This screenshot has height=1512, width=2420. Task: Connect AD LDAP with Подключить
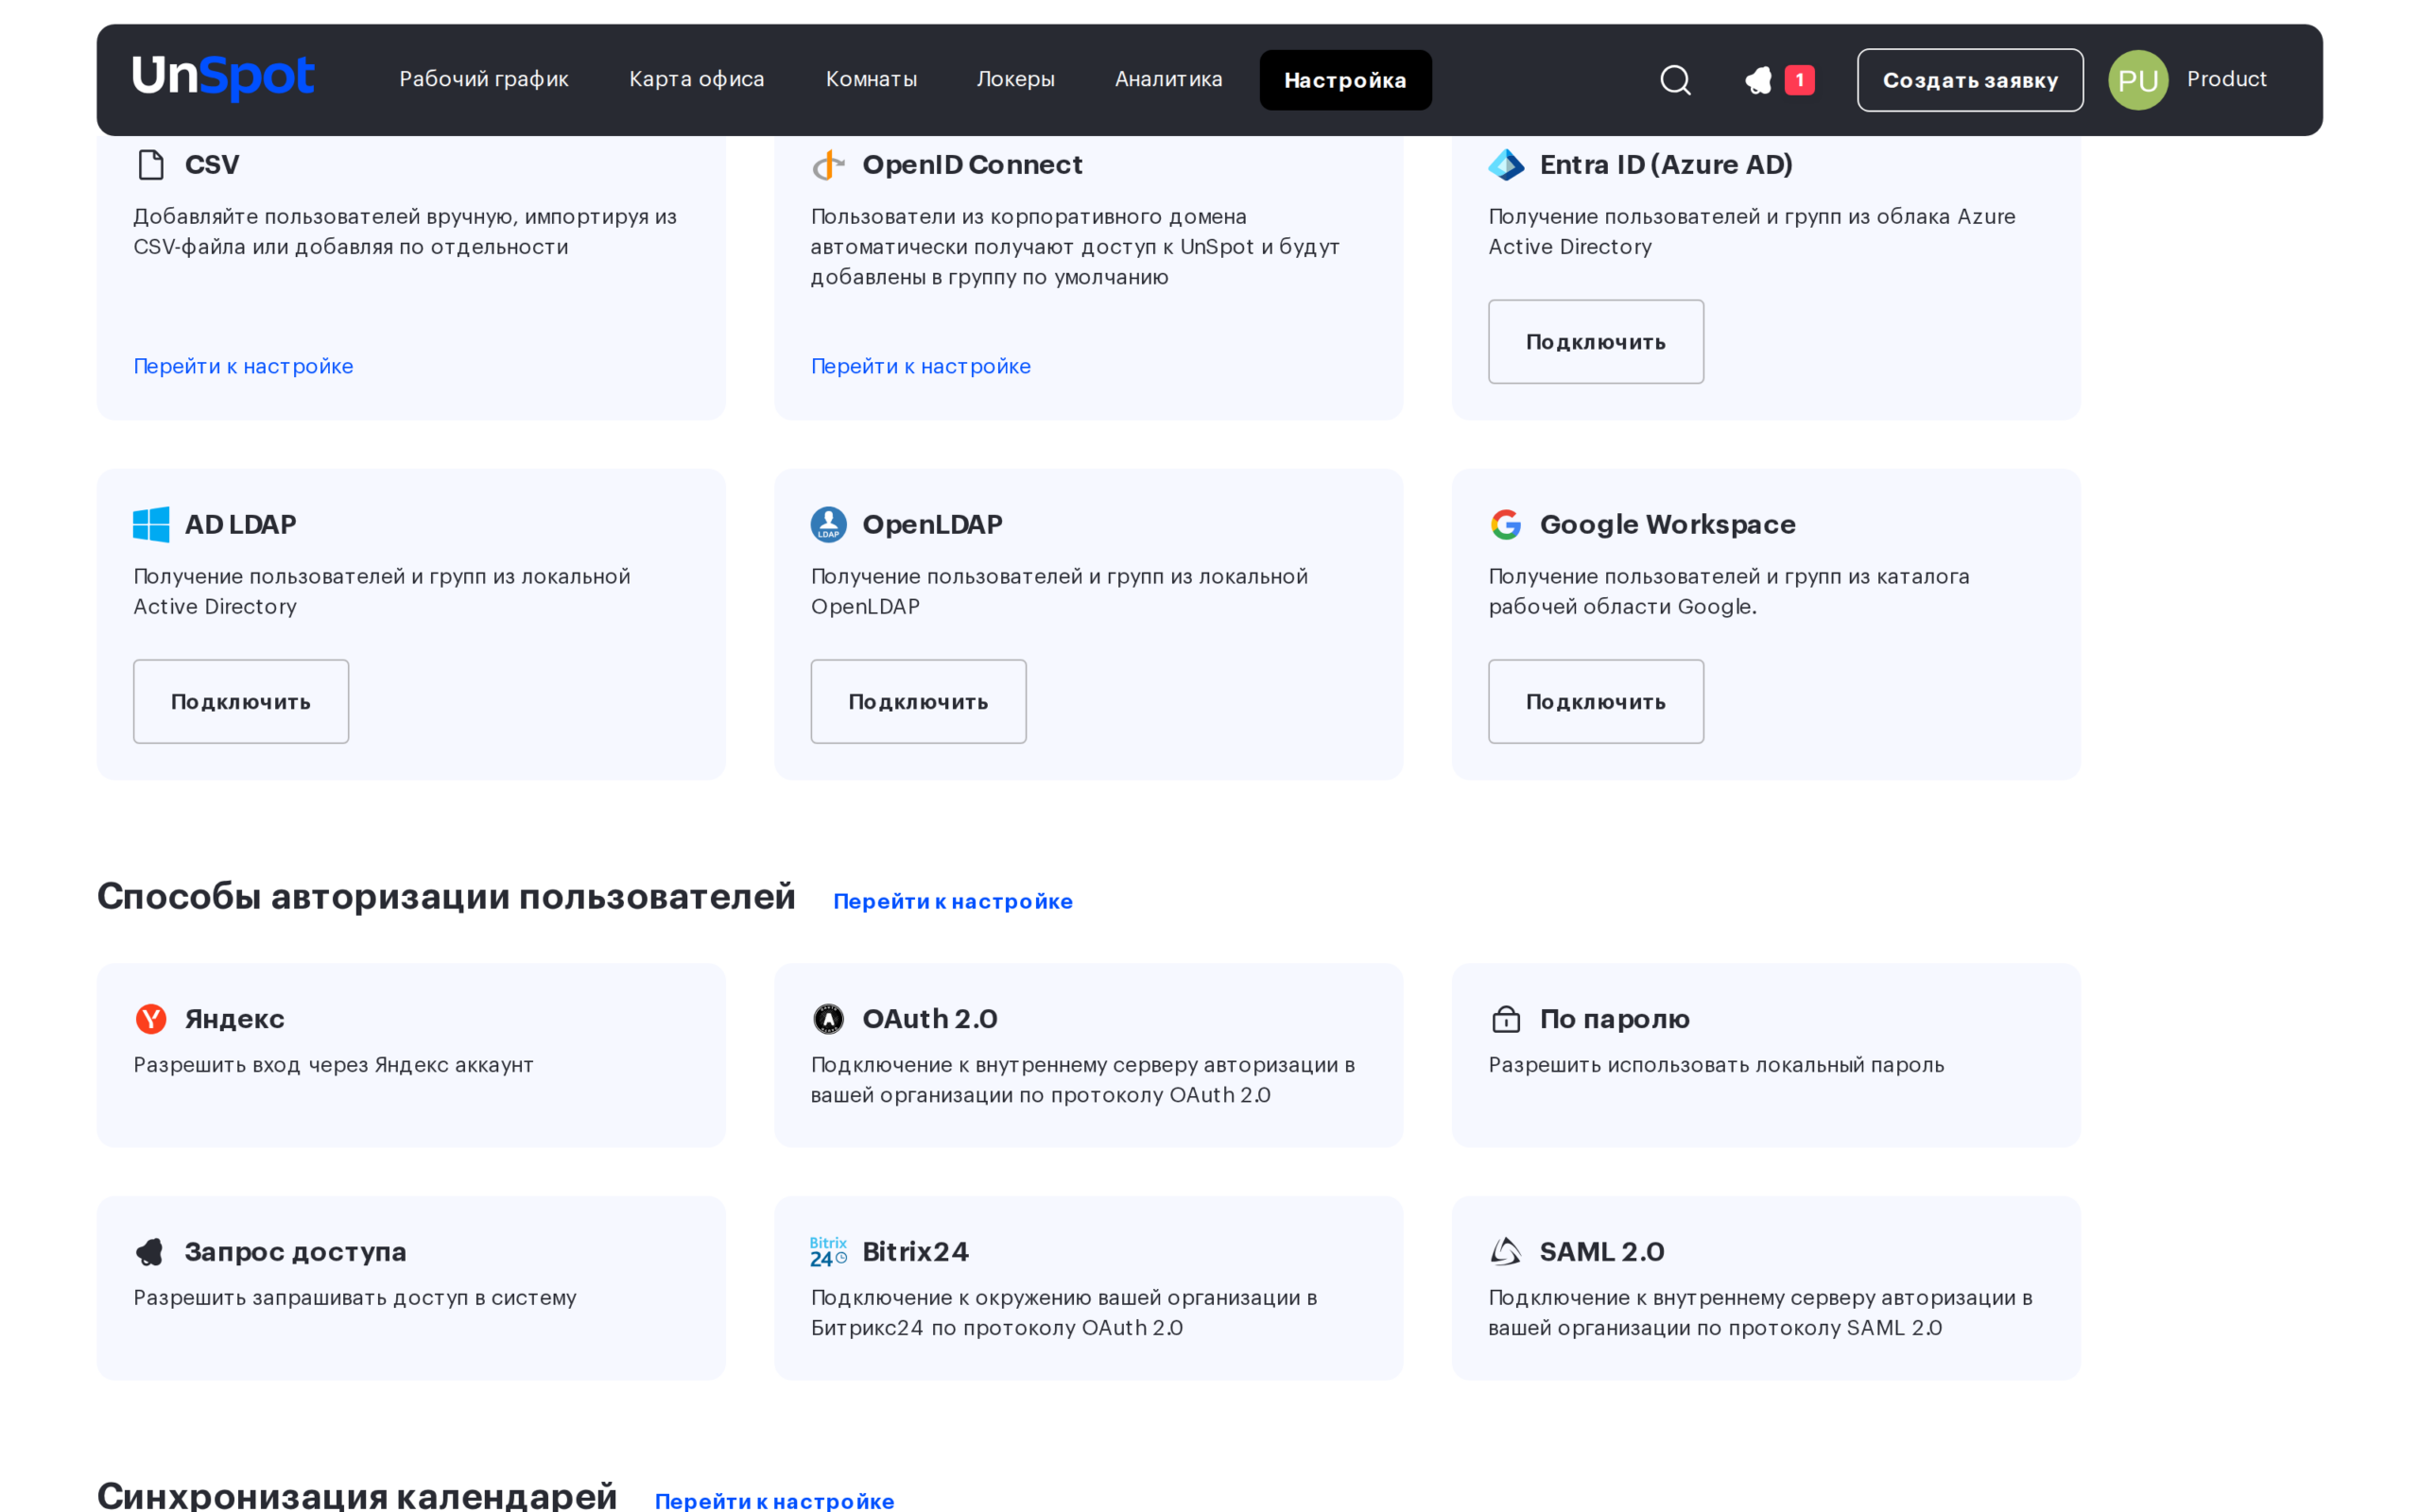[x=241, y=701]
